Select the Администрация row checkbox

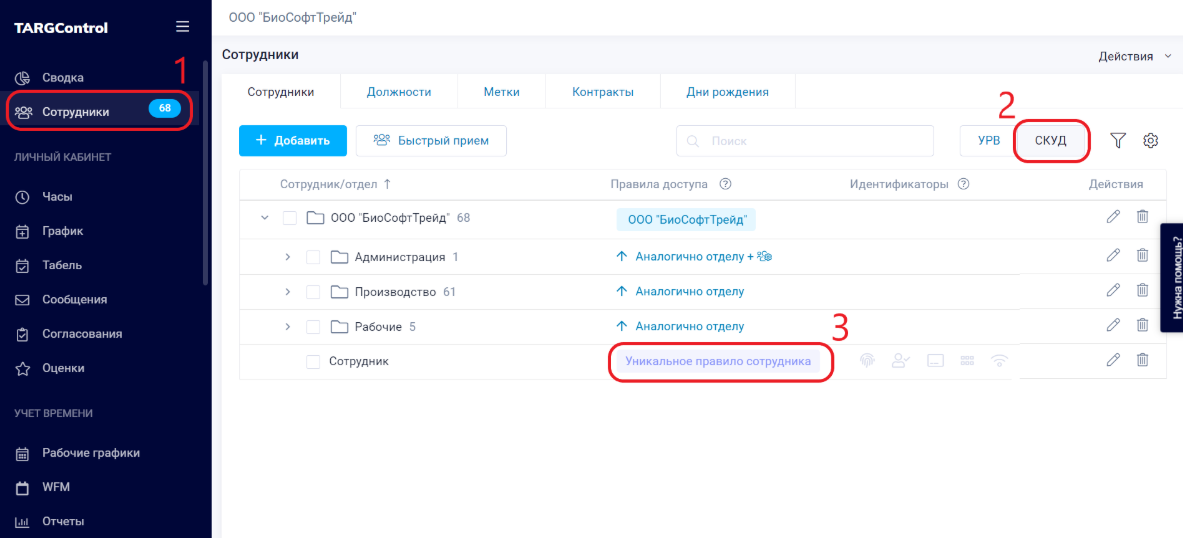tap(313, 257)
